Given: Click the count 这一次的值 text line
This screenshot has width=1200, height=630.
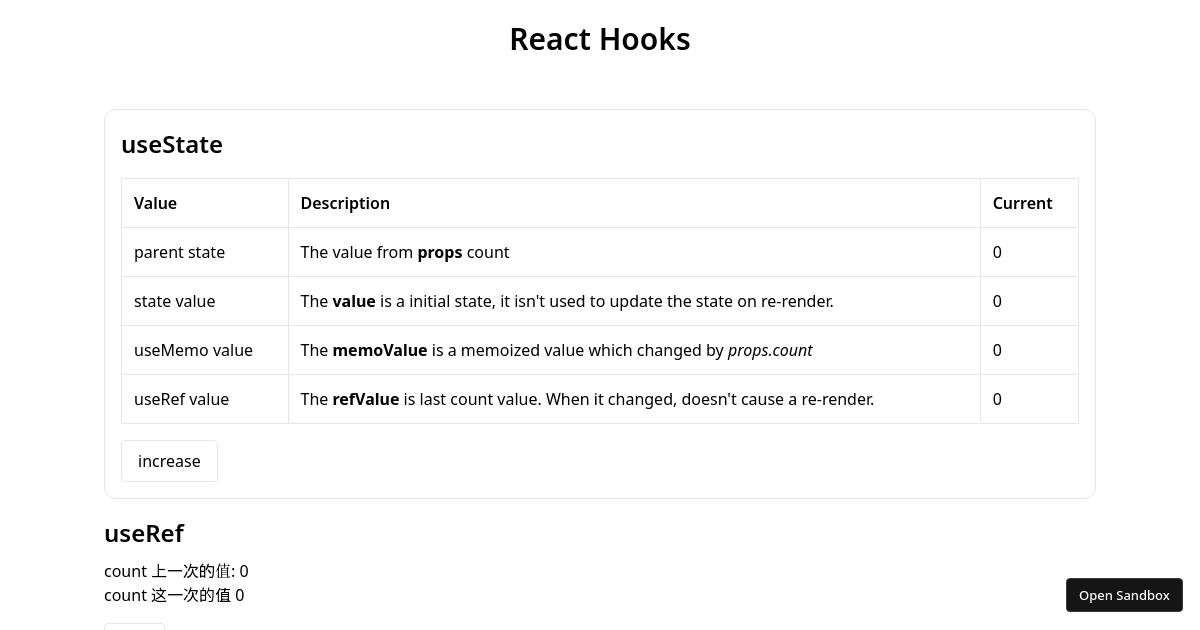Looking at the screenshot, I should click(174, 595).
